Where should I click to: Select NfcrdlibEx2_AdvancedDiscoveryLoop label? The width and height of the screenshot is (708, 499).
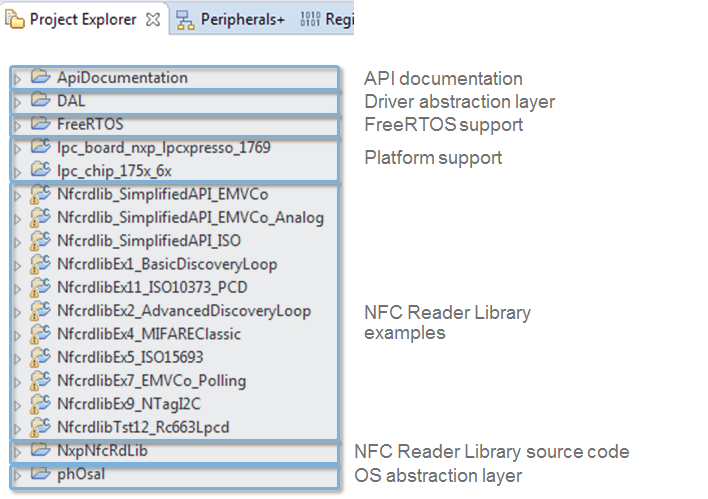point(184,311)
